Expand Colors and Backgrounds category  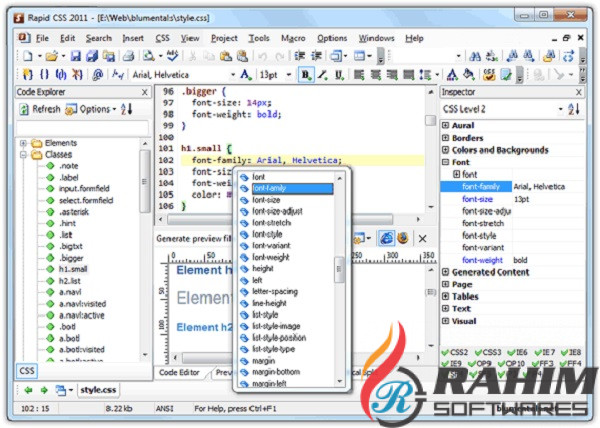tap(445, 150)
